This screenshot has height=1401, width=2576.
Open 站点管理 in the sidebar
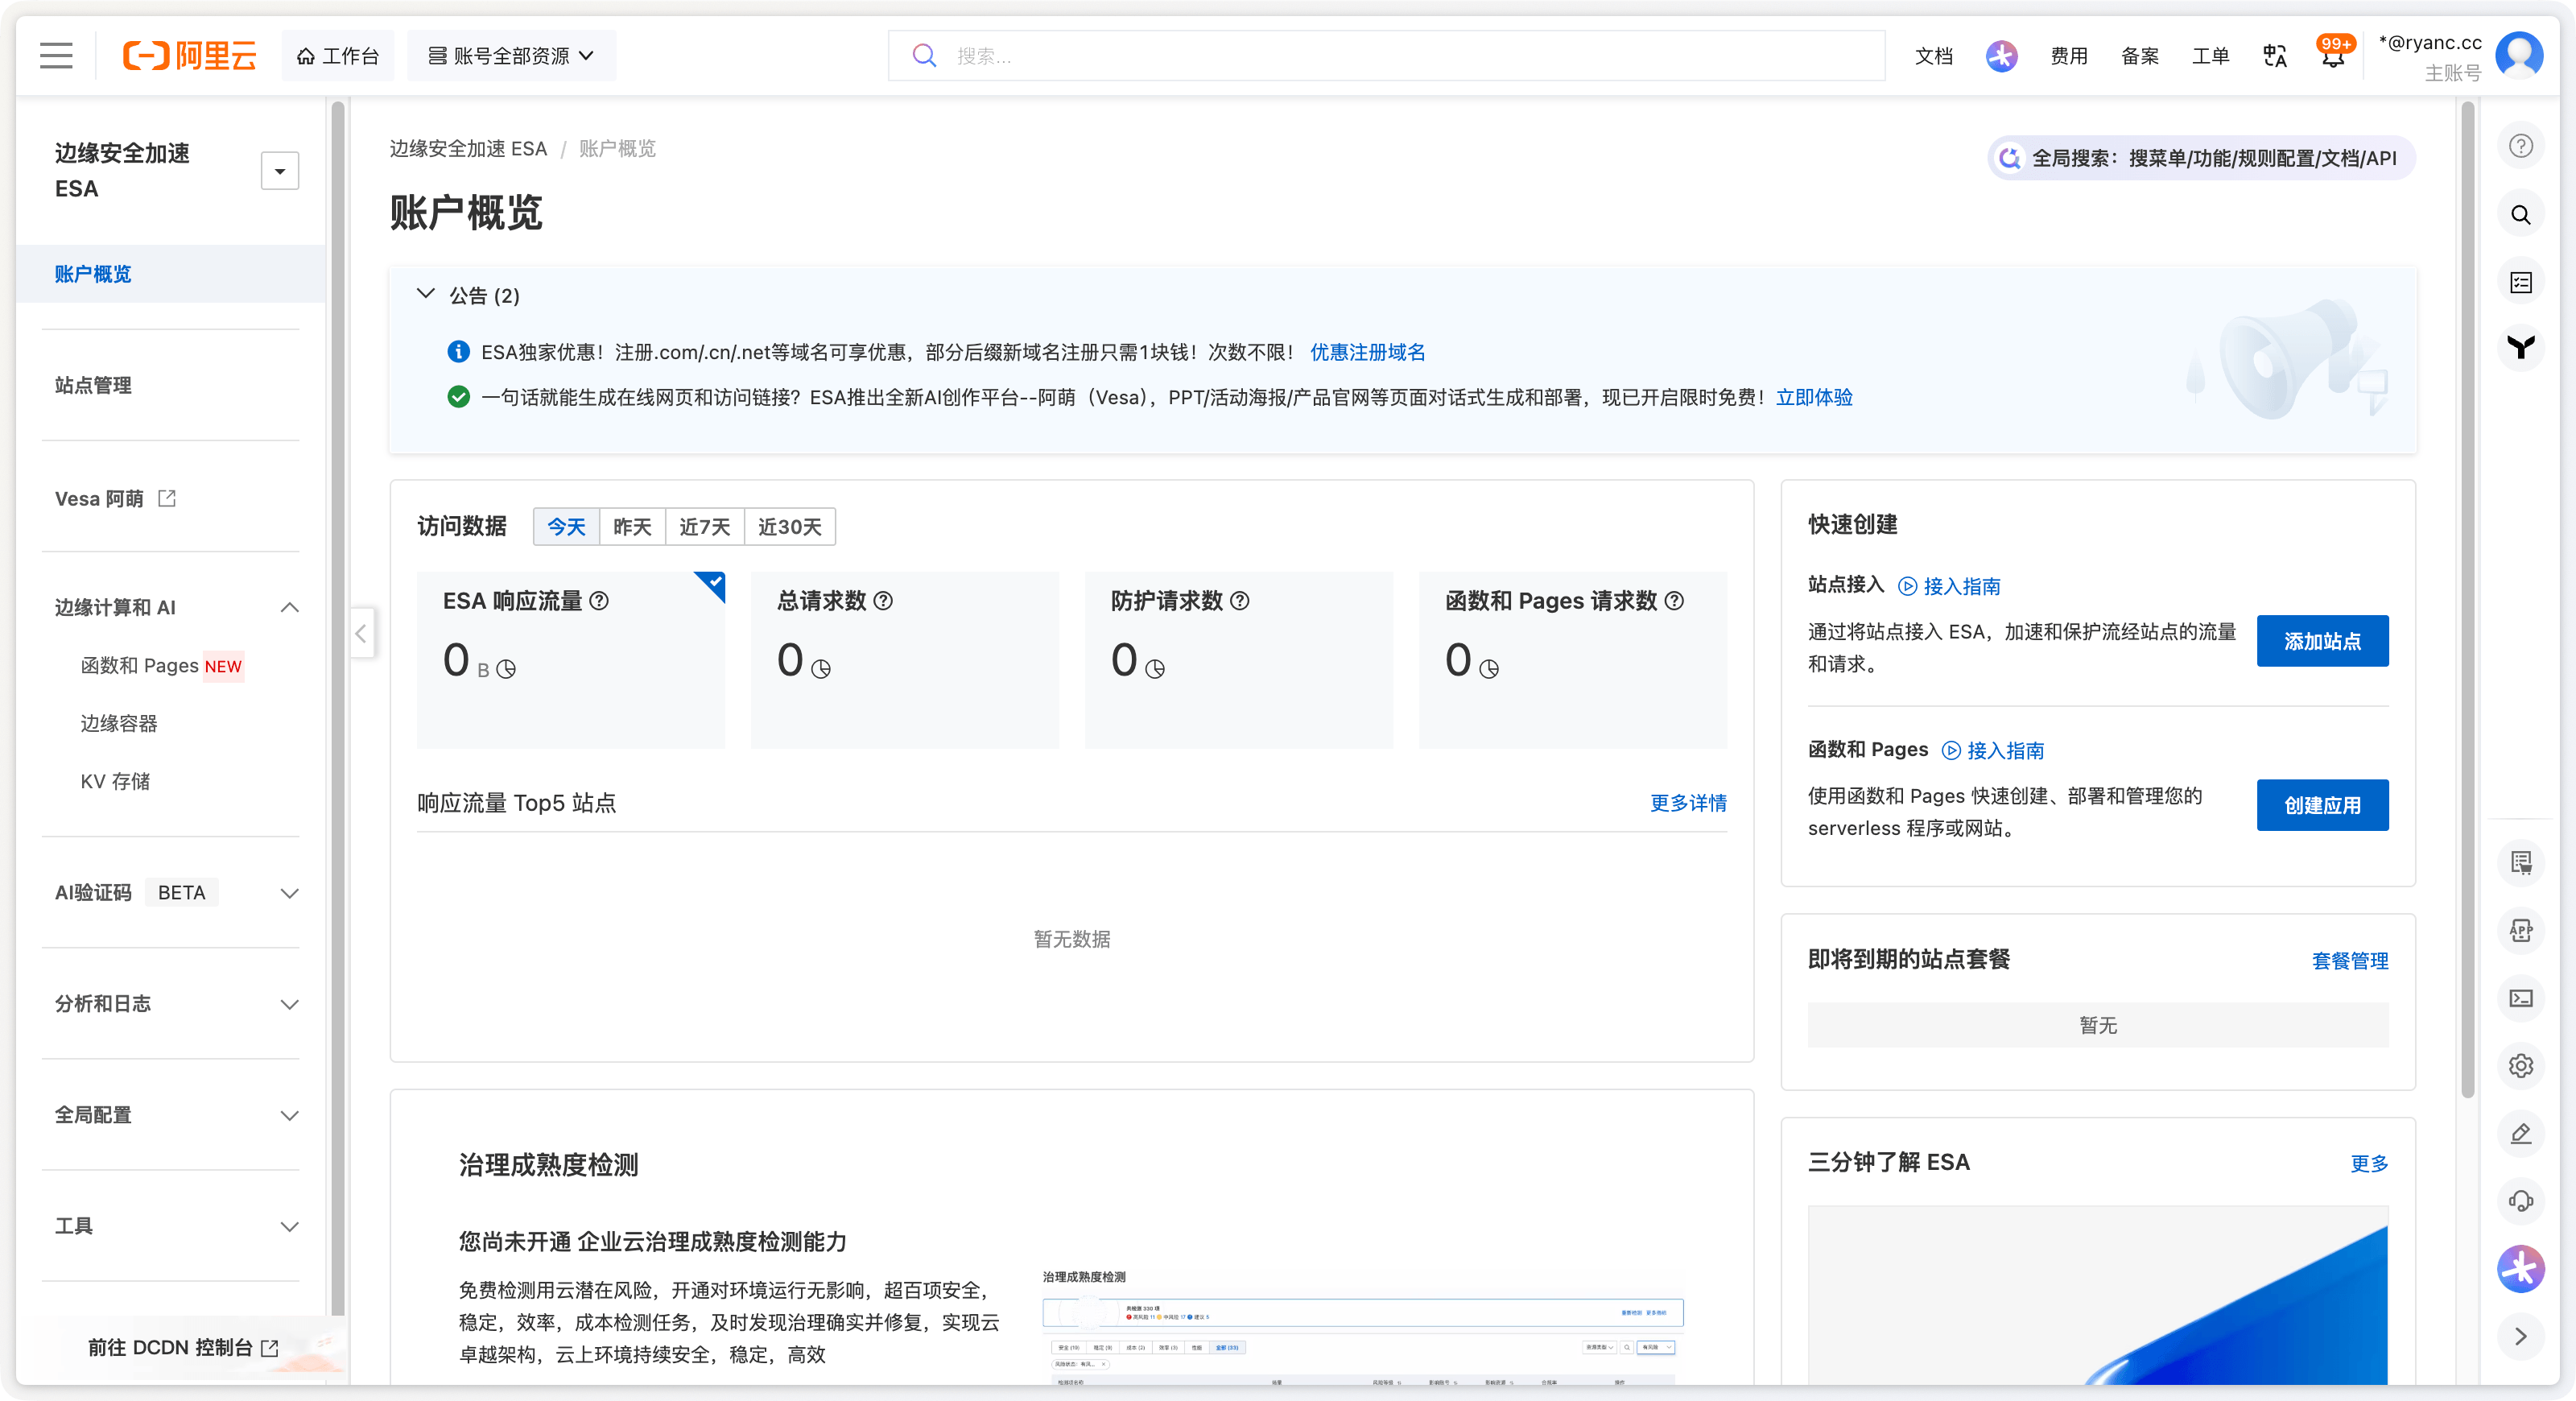coord(93,385)
